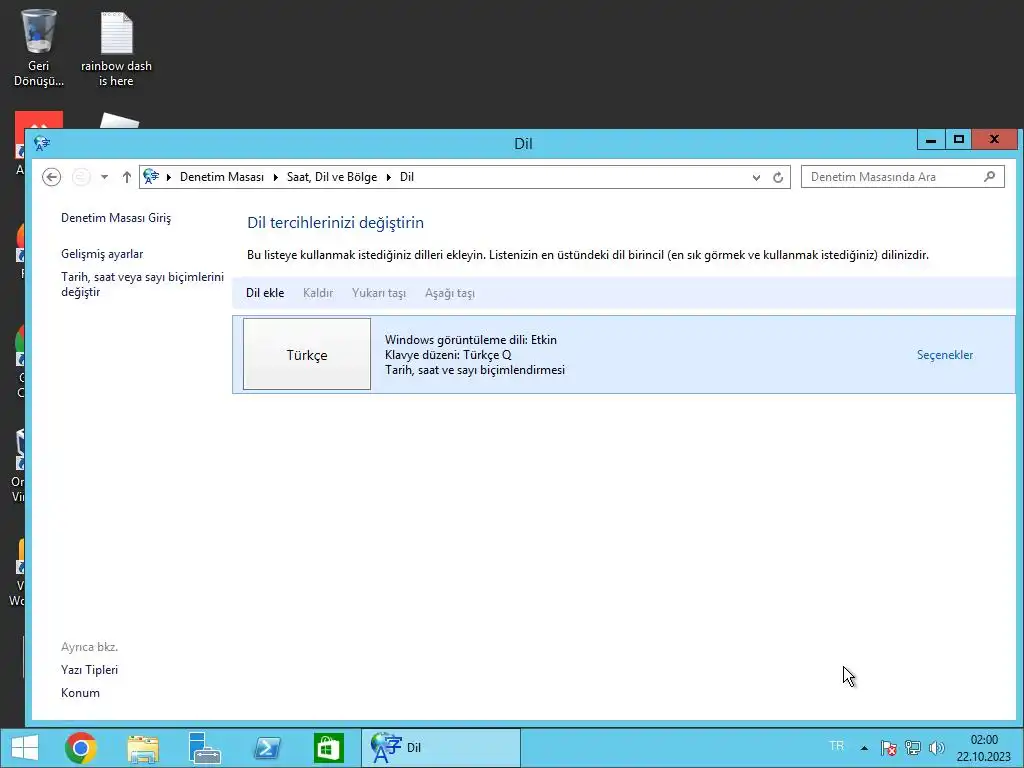Minimize the Dil window
The width and height of the screenshot is (1024, 768).
pyautogui.click(x=931, y=140)
